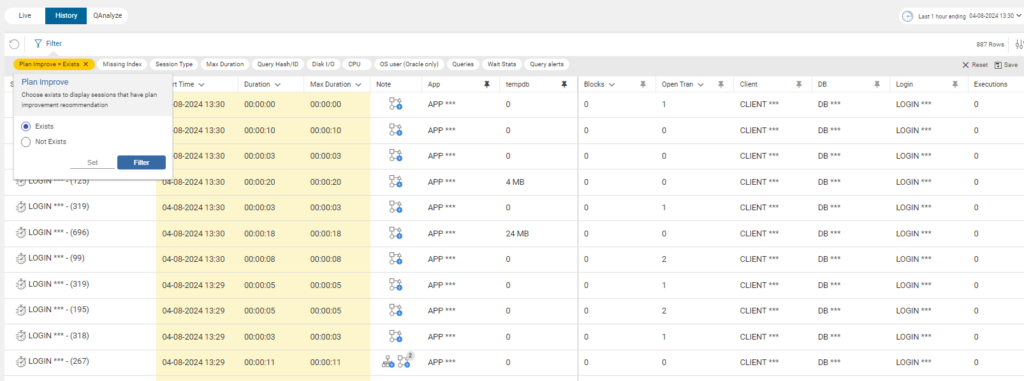Click the clock icon beside time range
The image size is (1024, 381).
click(x=907, y=16)
